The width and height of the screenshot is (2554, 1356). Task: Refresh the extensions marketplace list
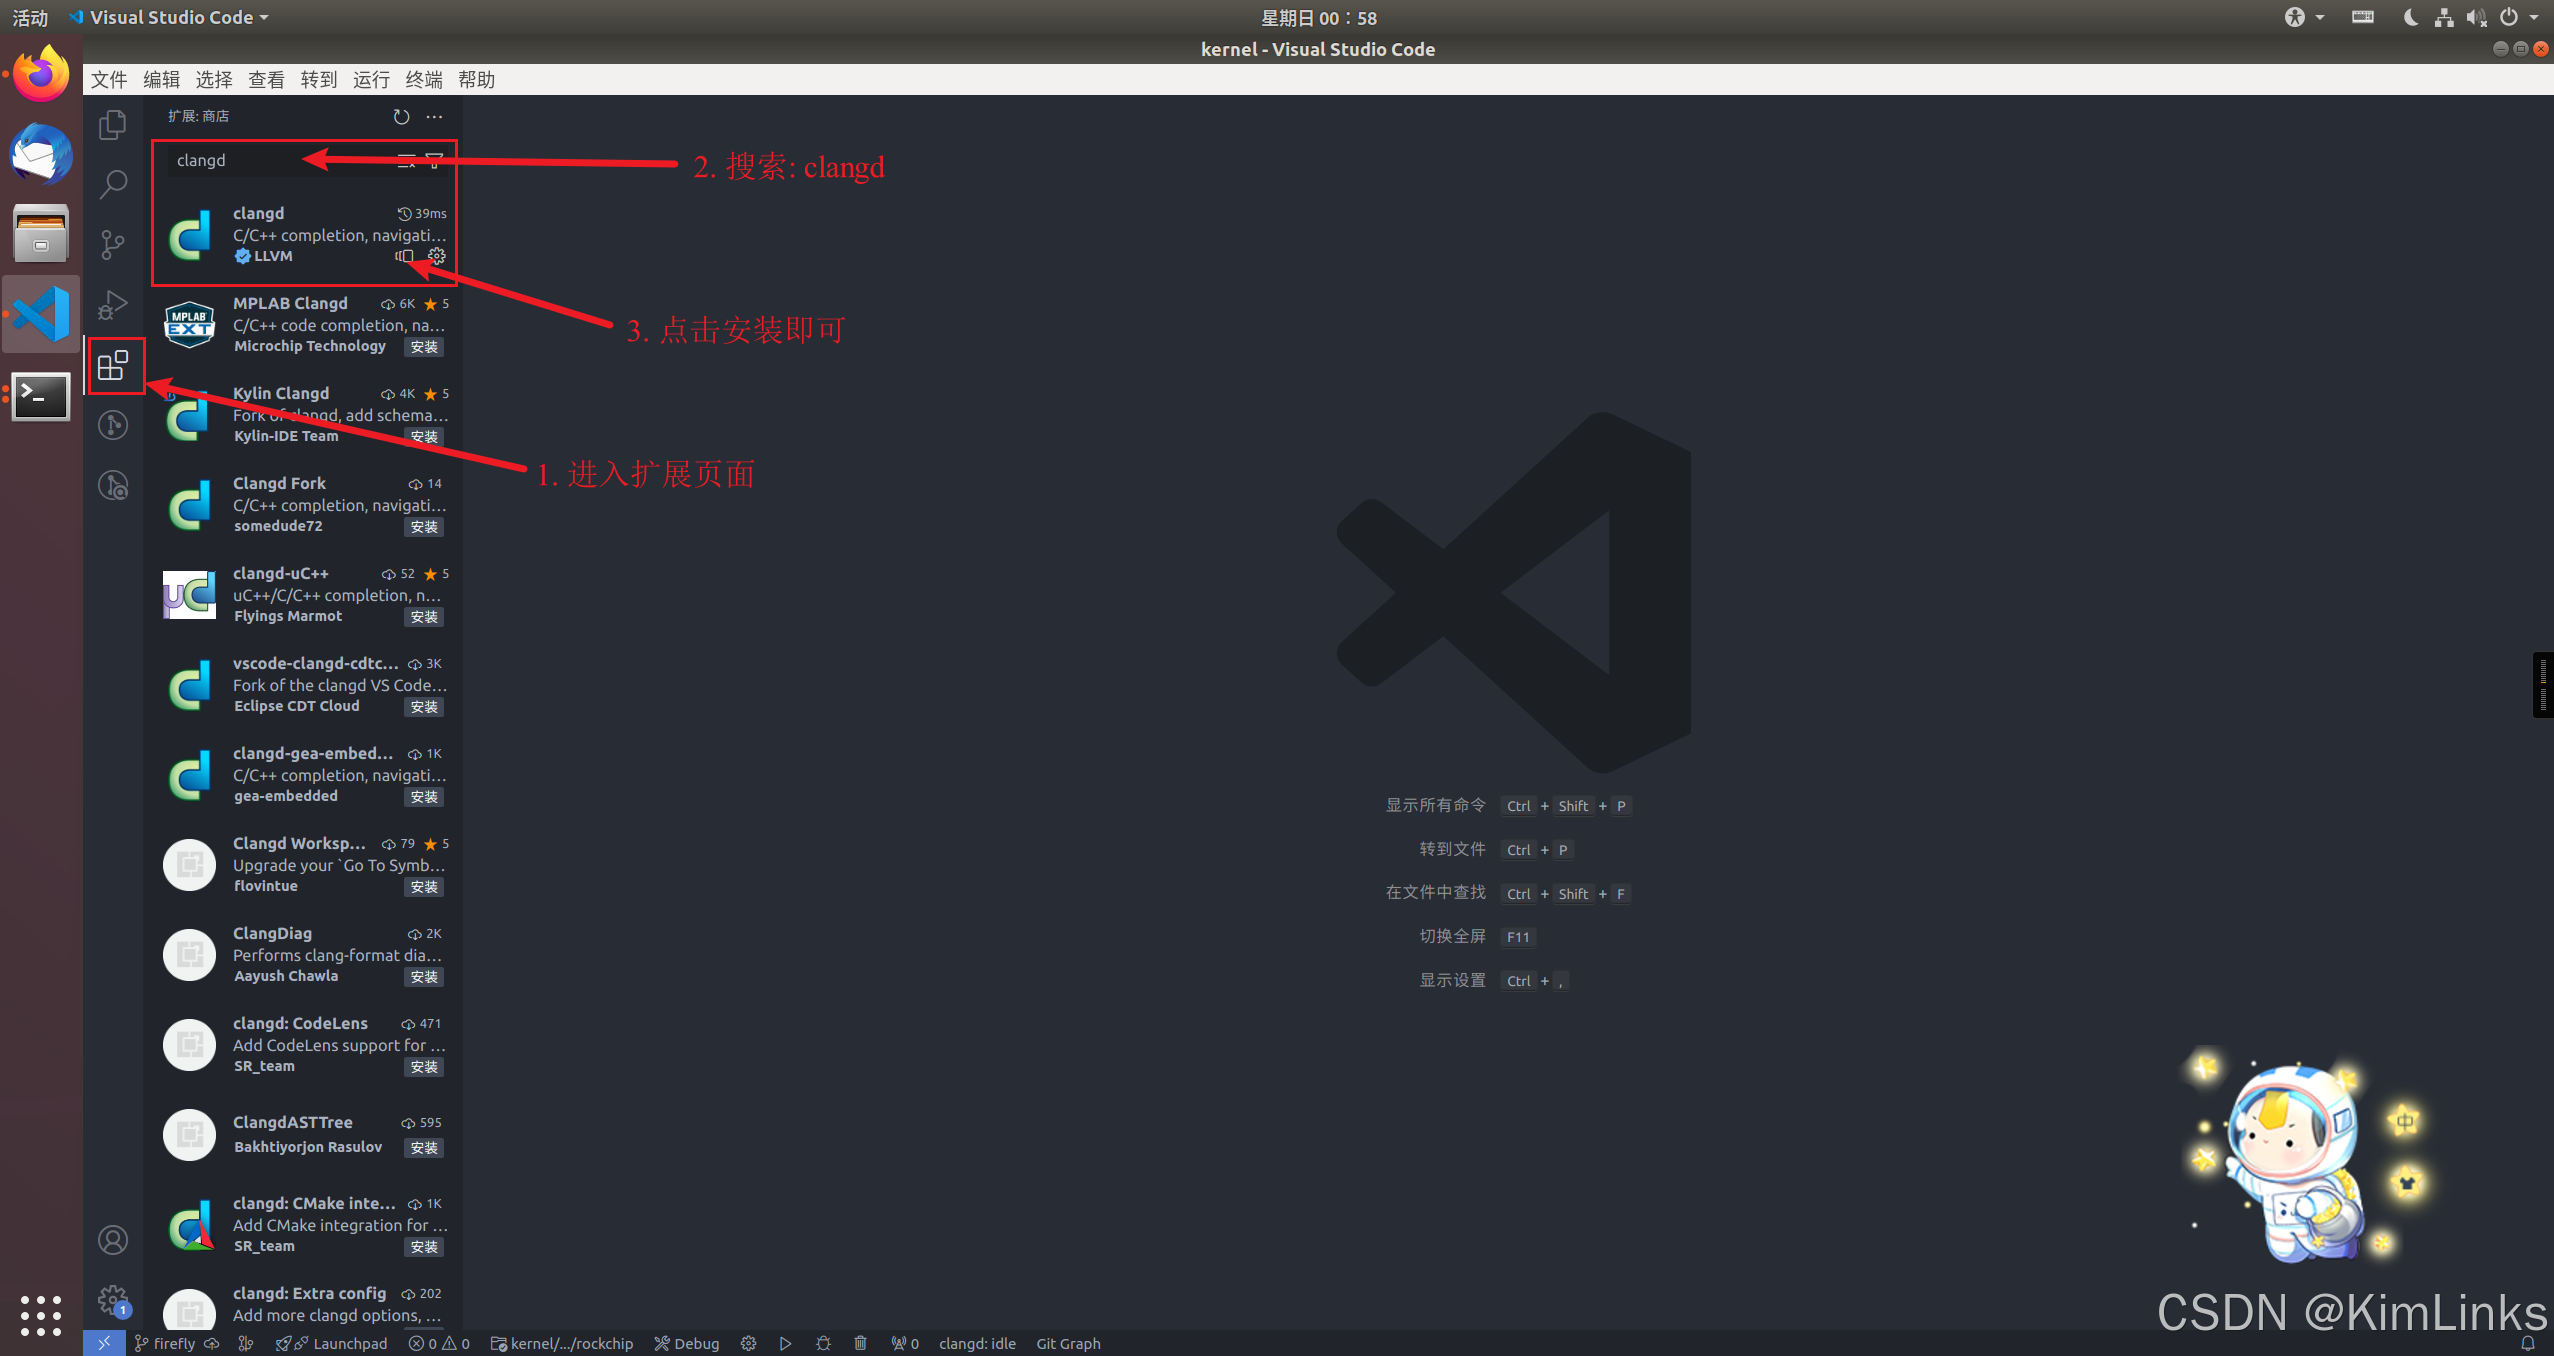click(401, 117)
